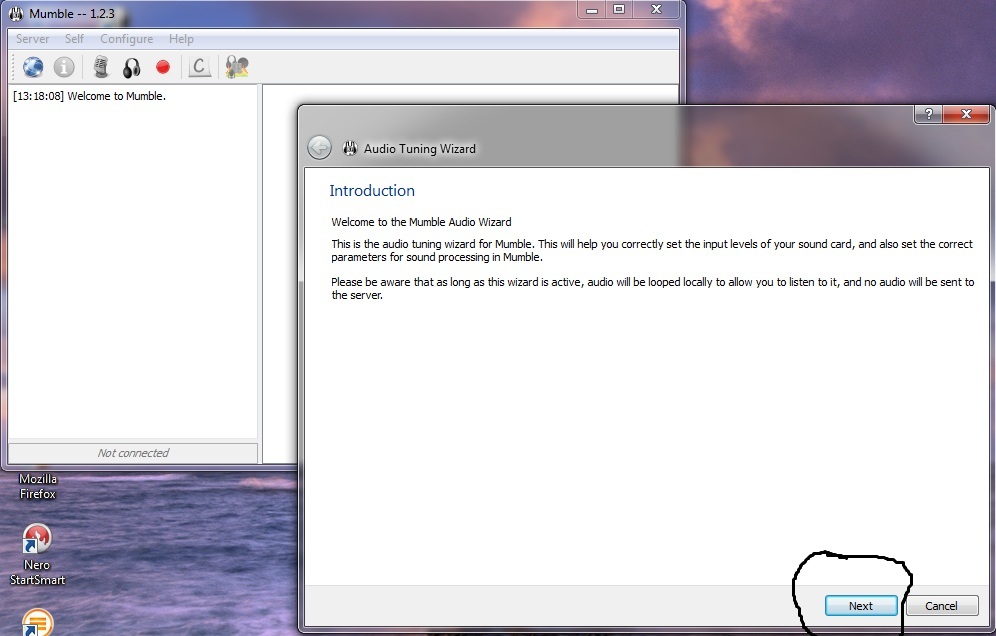Screen dimensions: 996x636
Task: Click the 'Not connected' chat input field
Action: pos(133,453)
